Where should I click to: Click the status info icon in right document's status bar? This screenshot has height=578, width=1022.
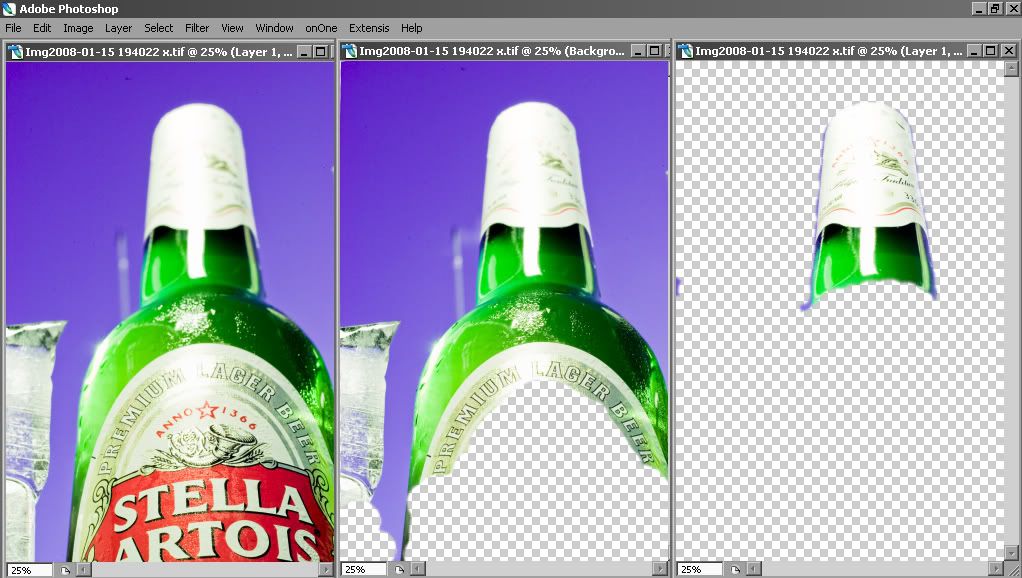735,570
